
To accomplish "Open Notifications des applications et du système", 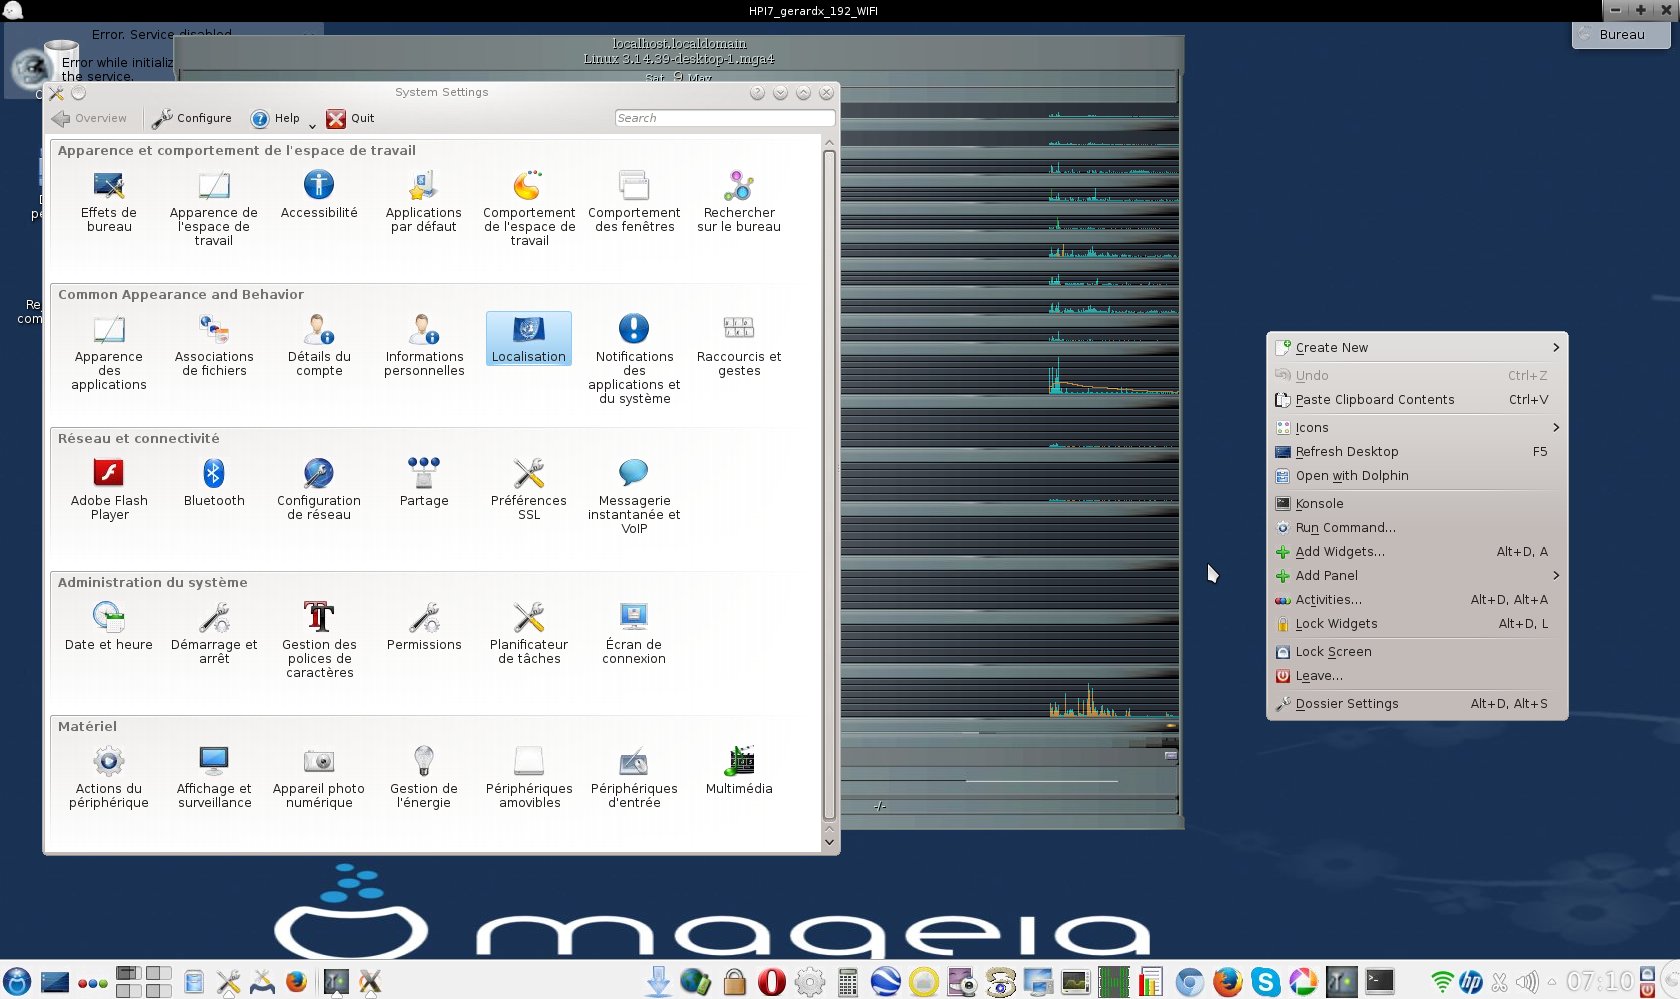I will click(634, 360).
